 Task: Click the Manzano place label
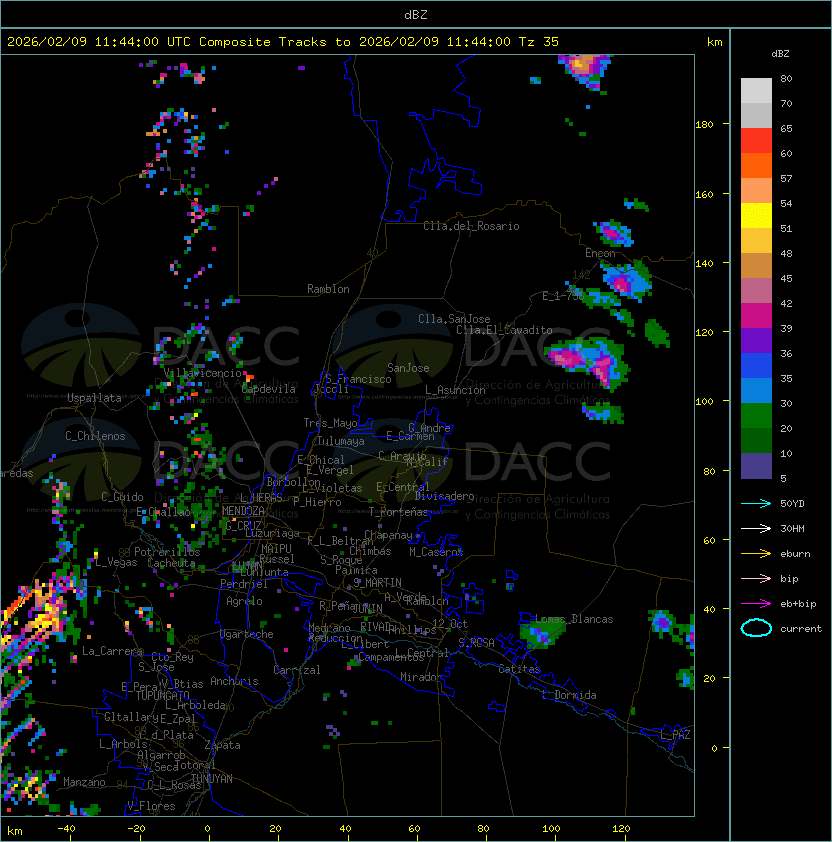click(x=84, y=782)
